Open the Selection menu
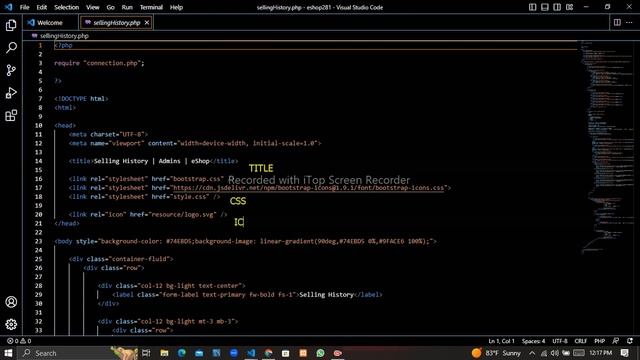The width and height of the screenshot is (640, 360). pyautogui.click(x=67, y=7)
